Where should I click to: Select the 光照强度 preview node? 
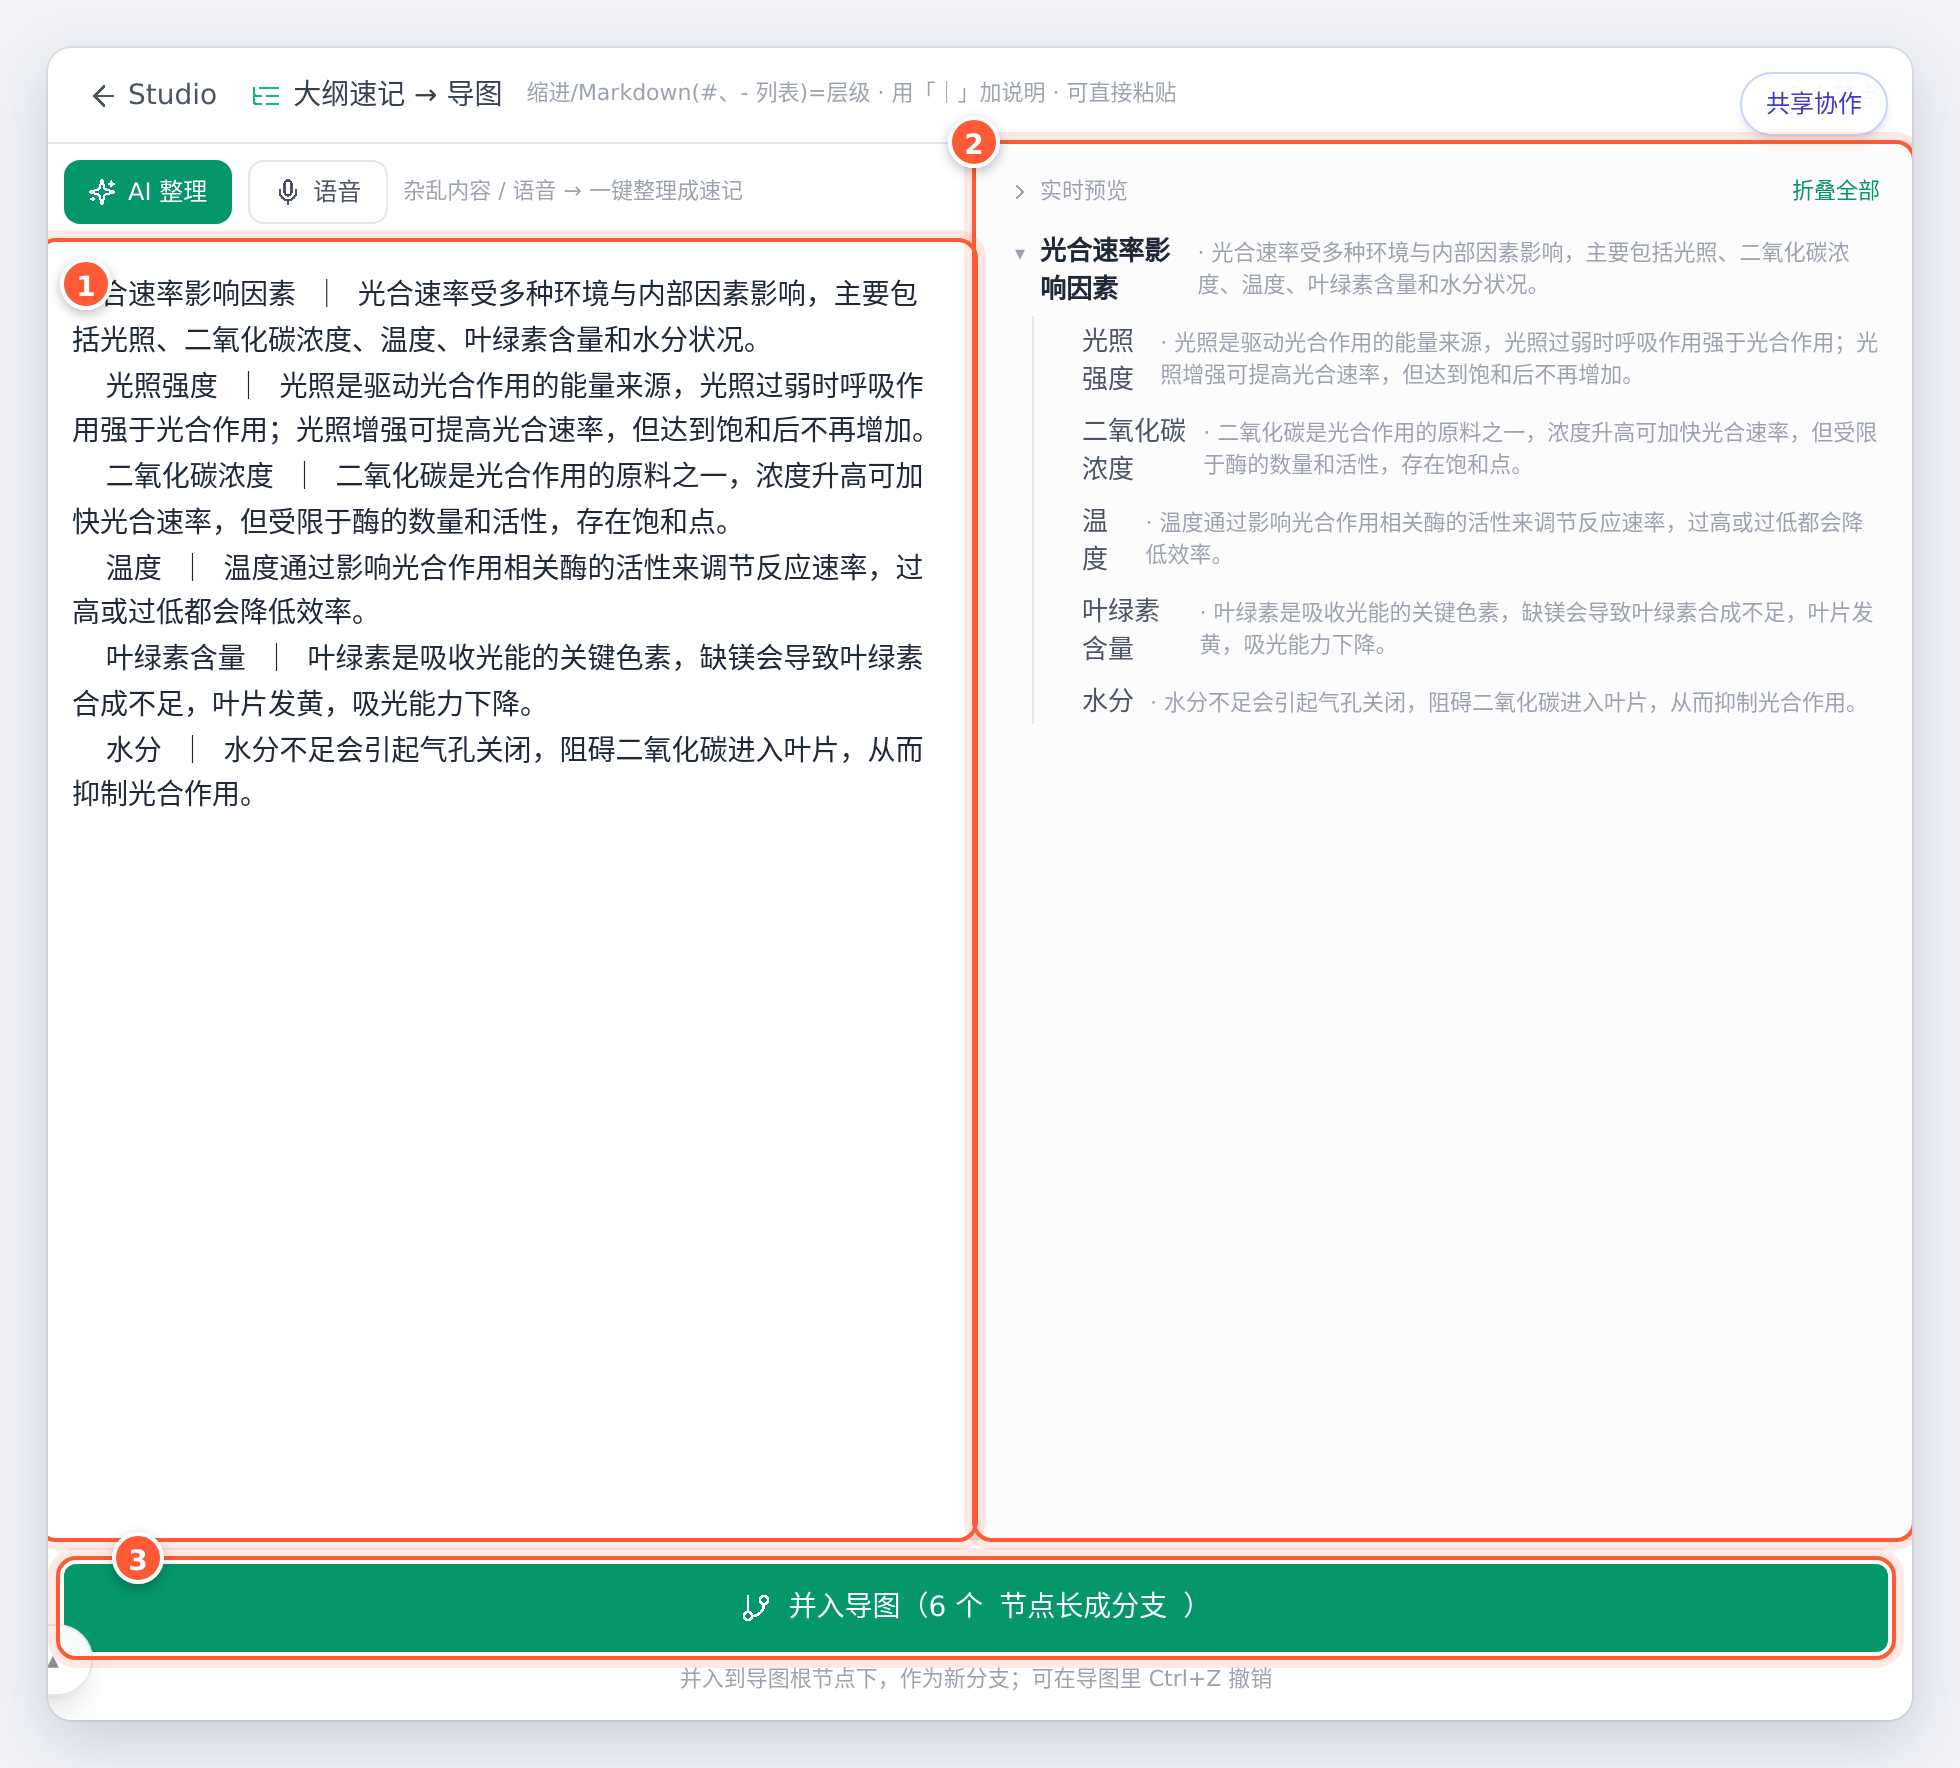(1108, 360)
